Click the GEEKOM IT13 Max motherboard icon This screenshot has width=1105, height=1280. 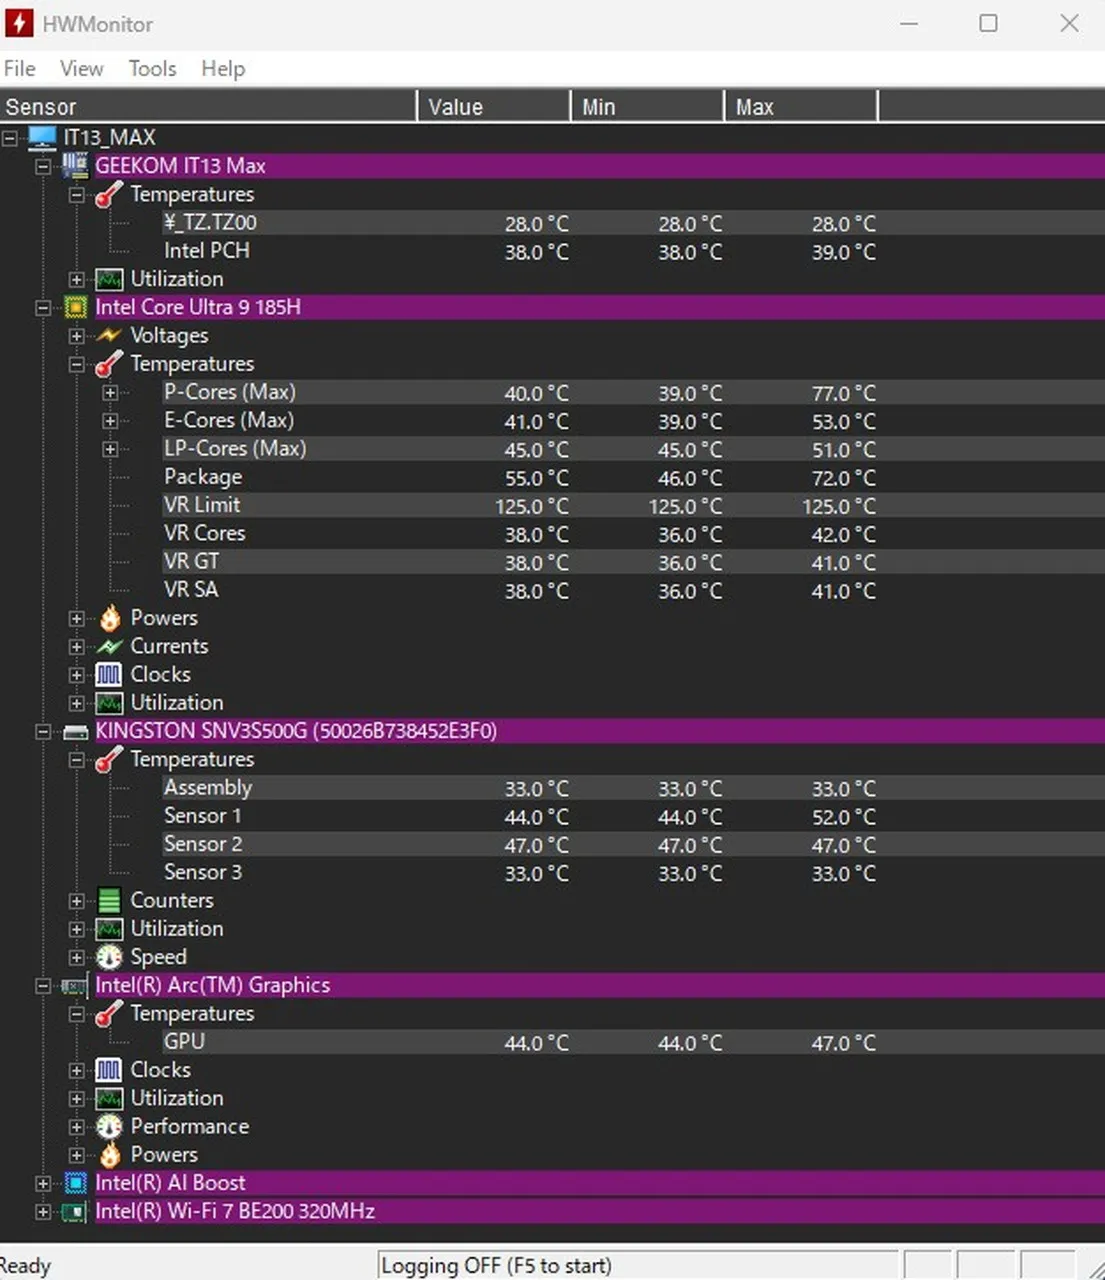pyautogui.click(x=75, y=165)
